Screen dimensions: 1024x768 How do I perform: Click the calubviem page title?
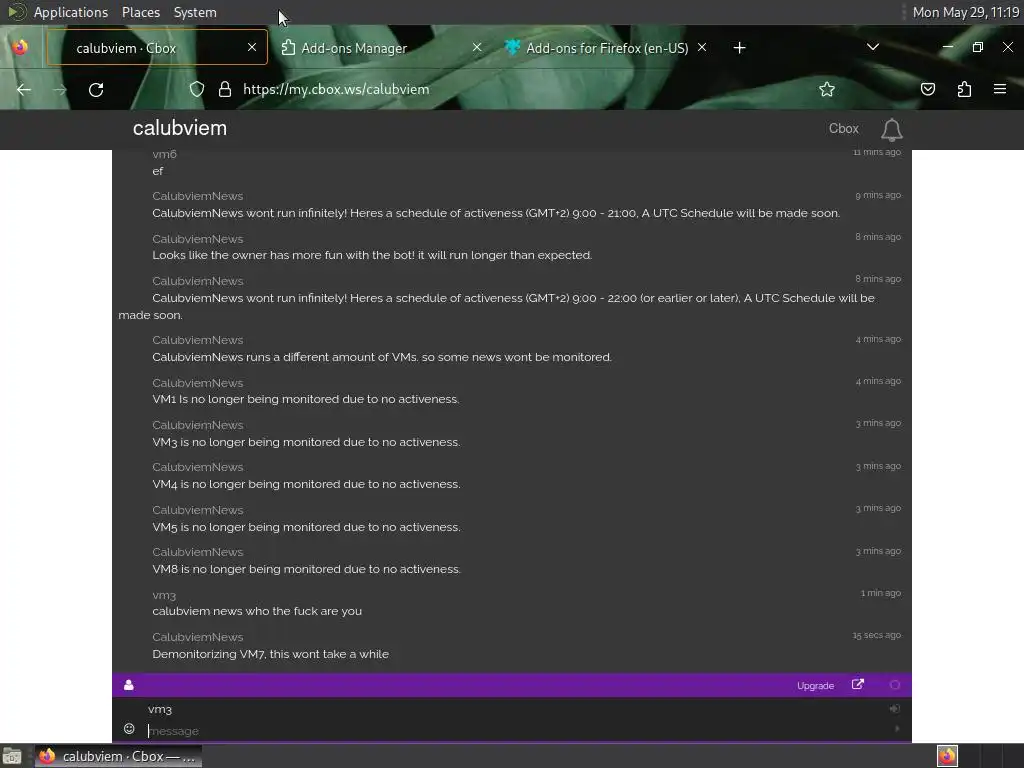(x=180, y=128)
